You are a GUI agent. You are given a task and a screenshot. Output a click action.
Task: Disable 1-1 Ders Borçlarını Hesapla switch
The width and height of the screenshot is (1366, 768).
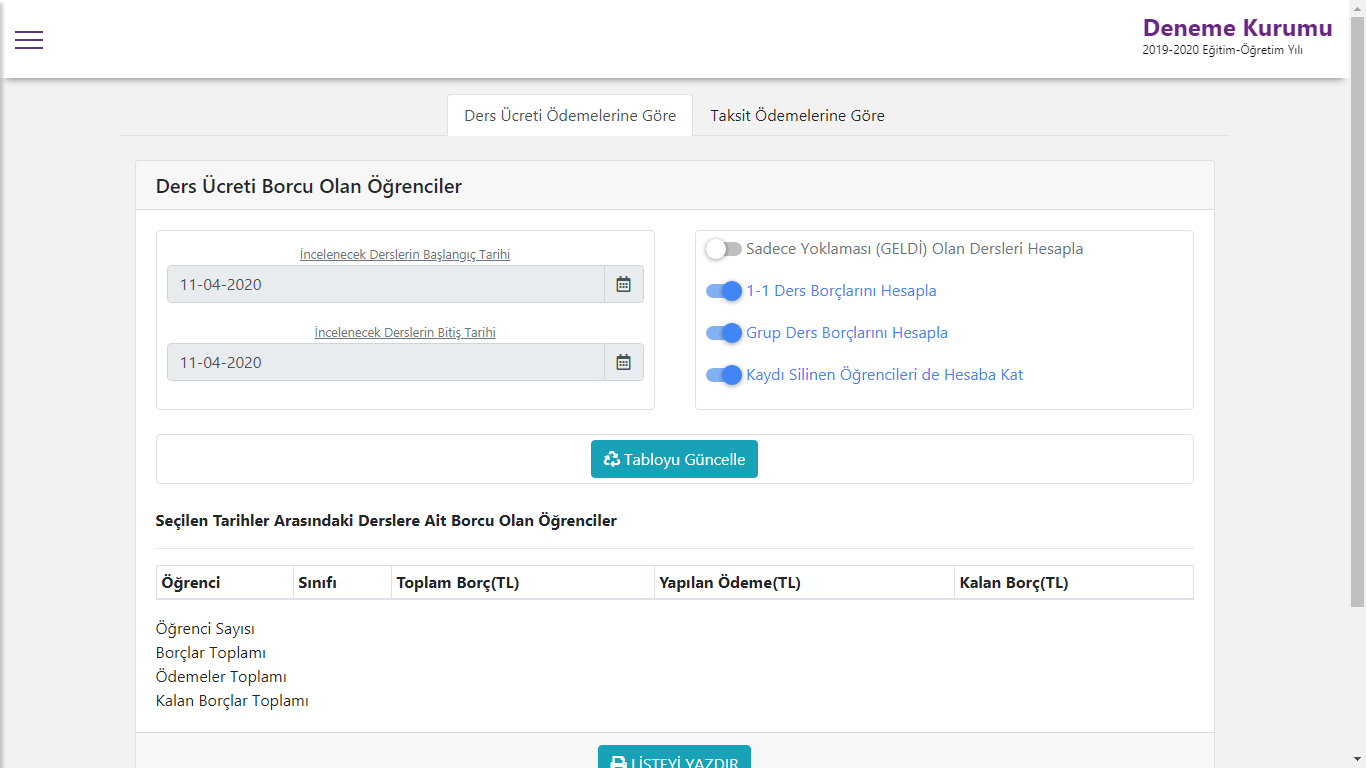point(724,291)
